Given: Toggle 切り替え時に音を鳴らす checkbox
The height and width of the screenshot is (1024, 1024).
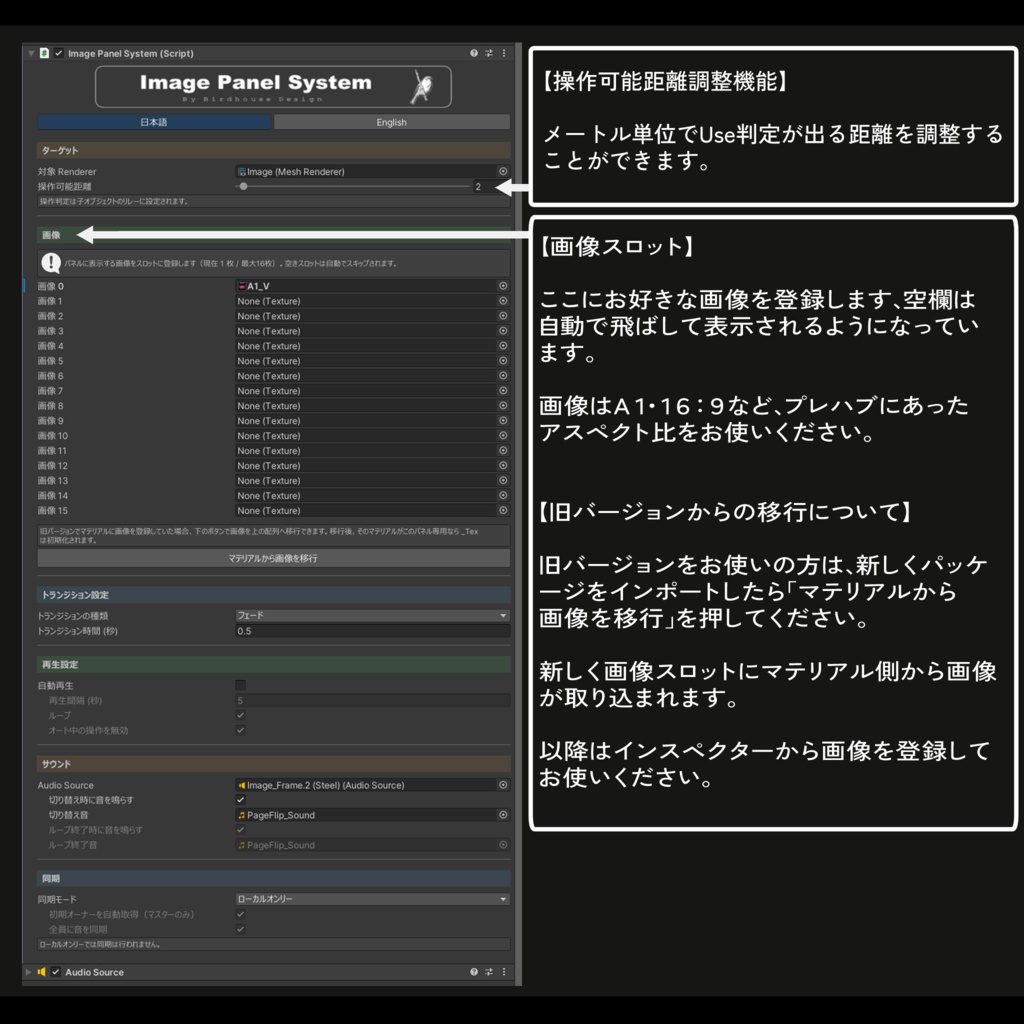Looking at the screenshot, I should (x=240, y=799).
